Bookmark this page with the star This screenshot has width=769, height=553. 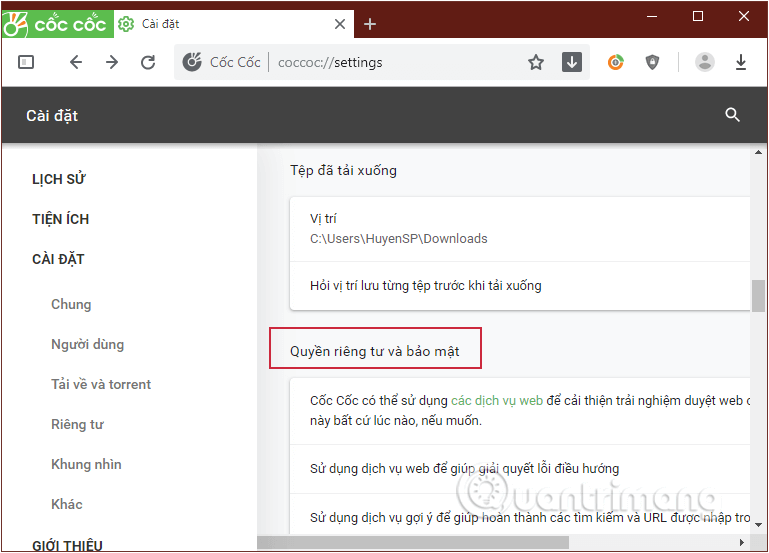click(x=536, y=62)
